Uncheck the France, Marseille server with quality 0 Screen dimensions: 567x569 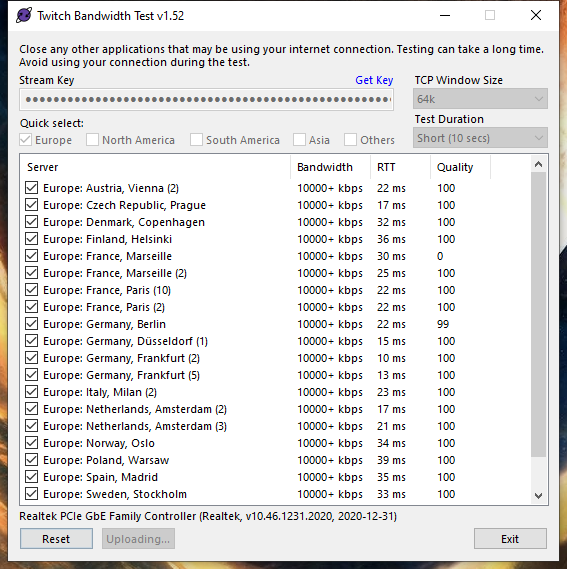32,256
